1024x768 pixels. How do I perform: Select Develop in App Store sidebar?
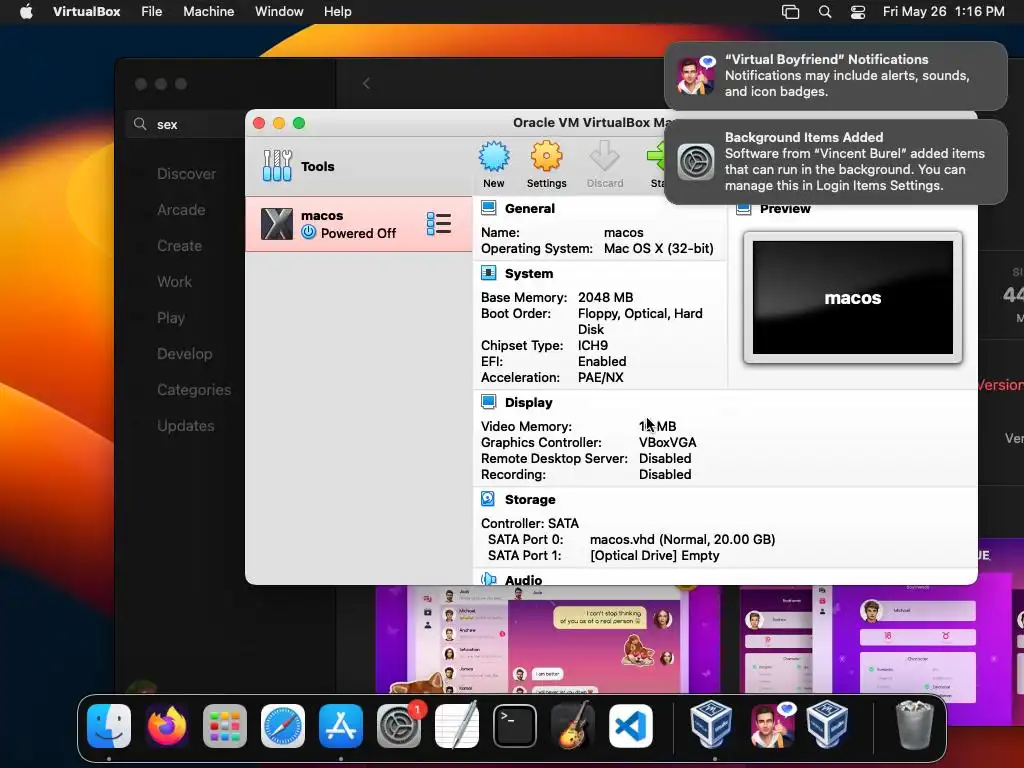(x=185, y=353)
